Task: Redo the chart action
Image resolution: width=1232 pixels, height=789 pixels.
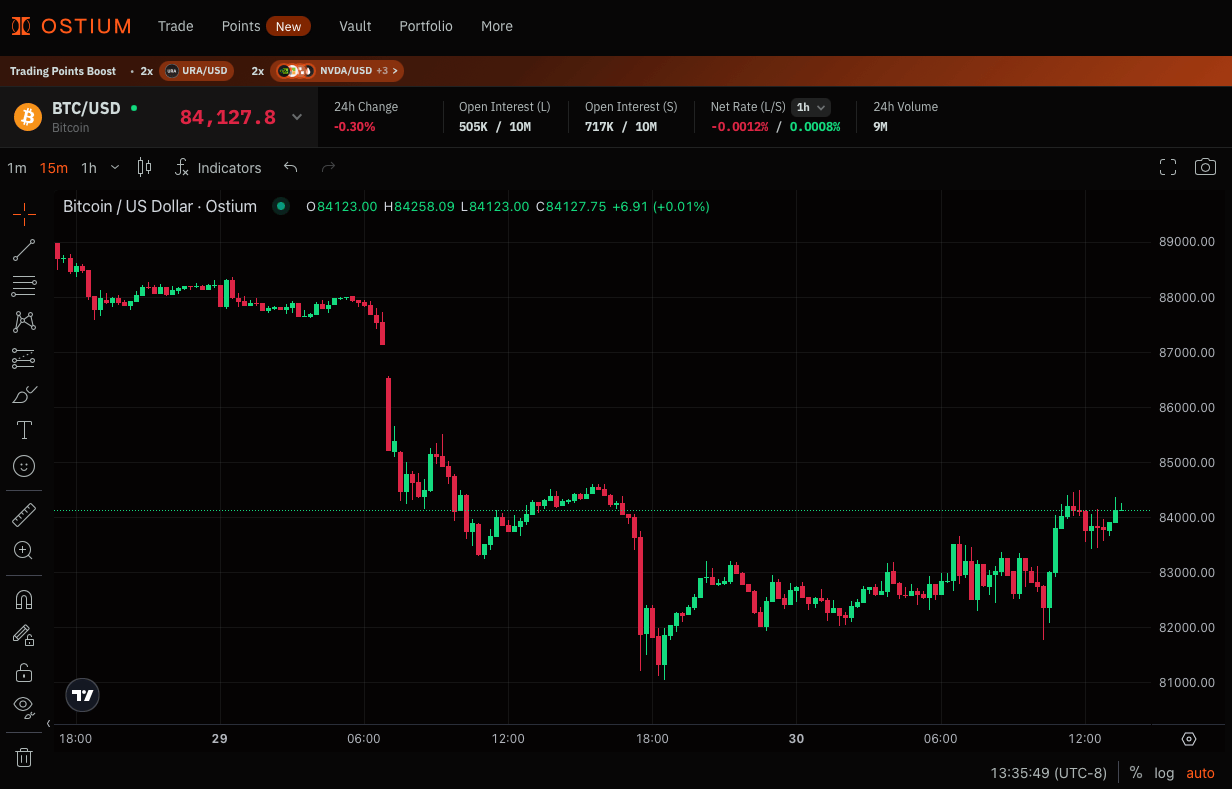Action: 328,167
